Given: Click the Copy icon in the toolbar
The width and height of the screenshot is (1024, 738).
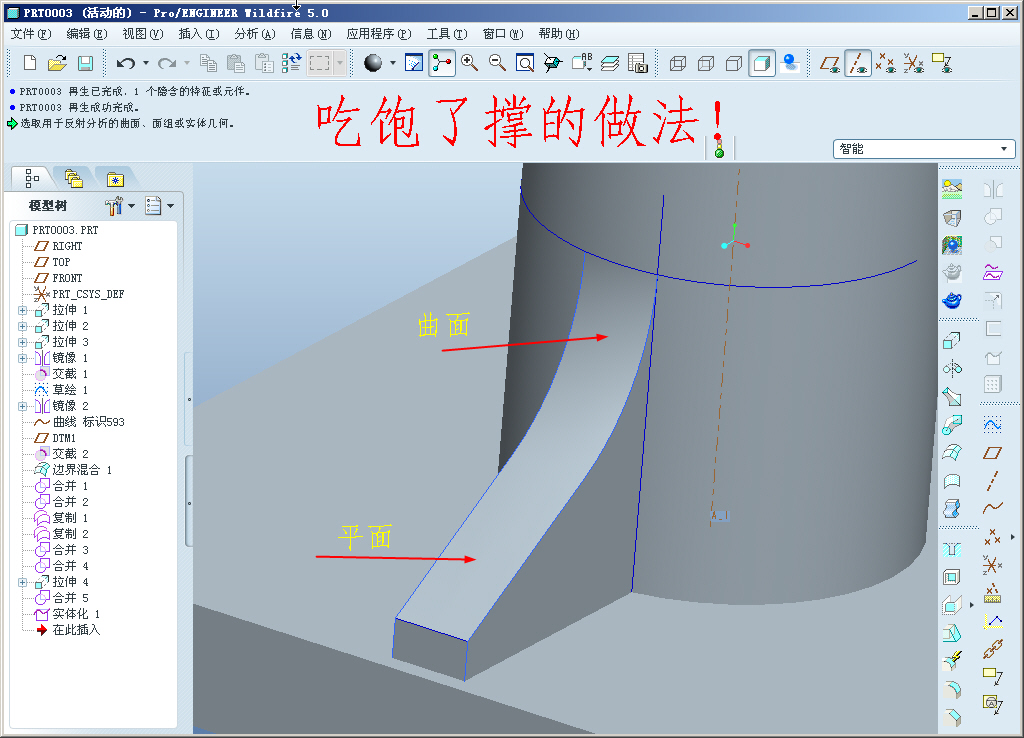Looking at the screenshot, I should [208, 63].
